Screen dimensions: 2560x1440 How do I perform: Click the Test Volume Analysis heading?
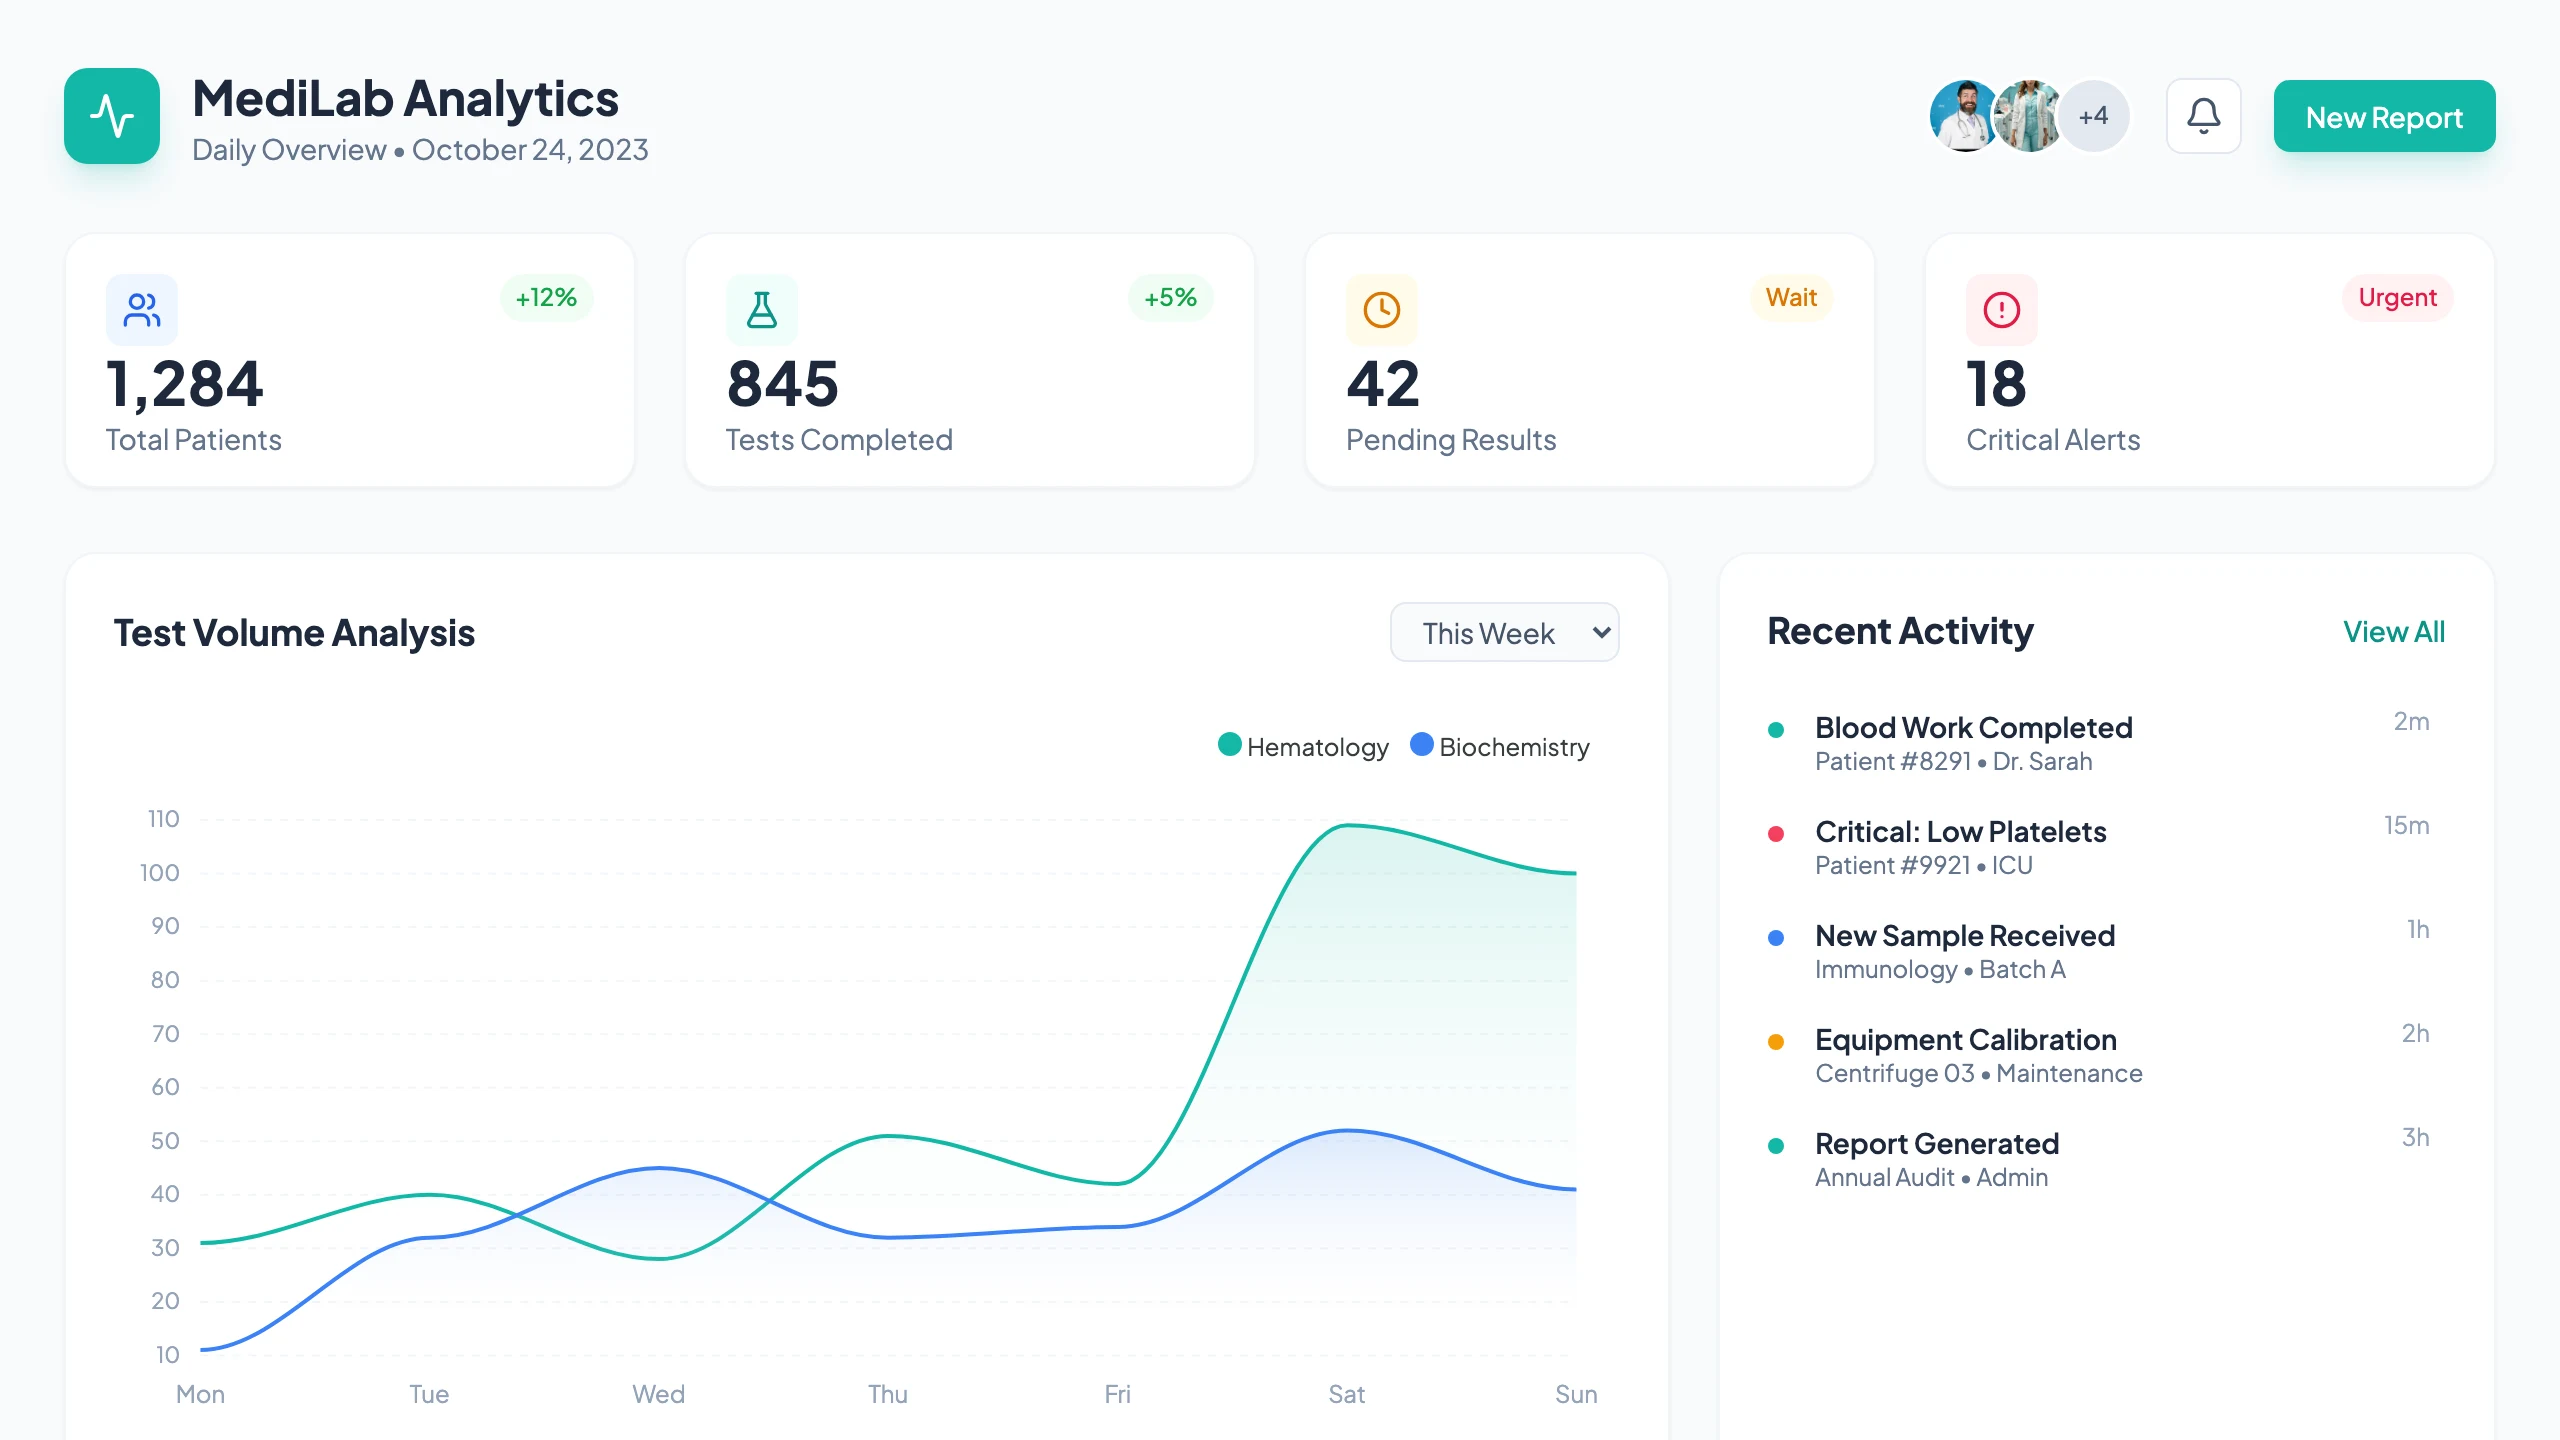point(294,633)
